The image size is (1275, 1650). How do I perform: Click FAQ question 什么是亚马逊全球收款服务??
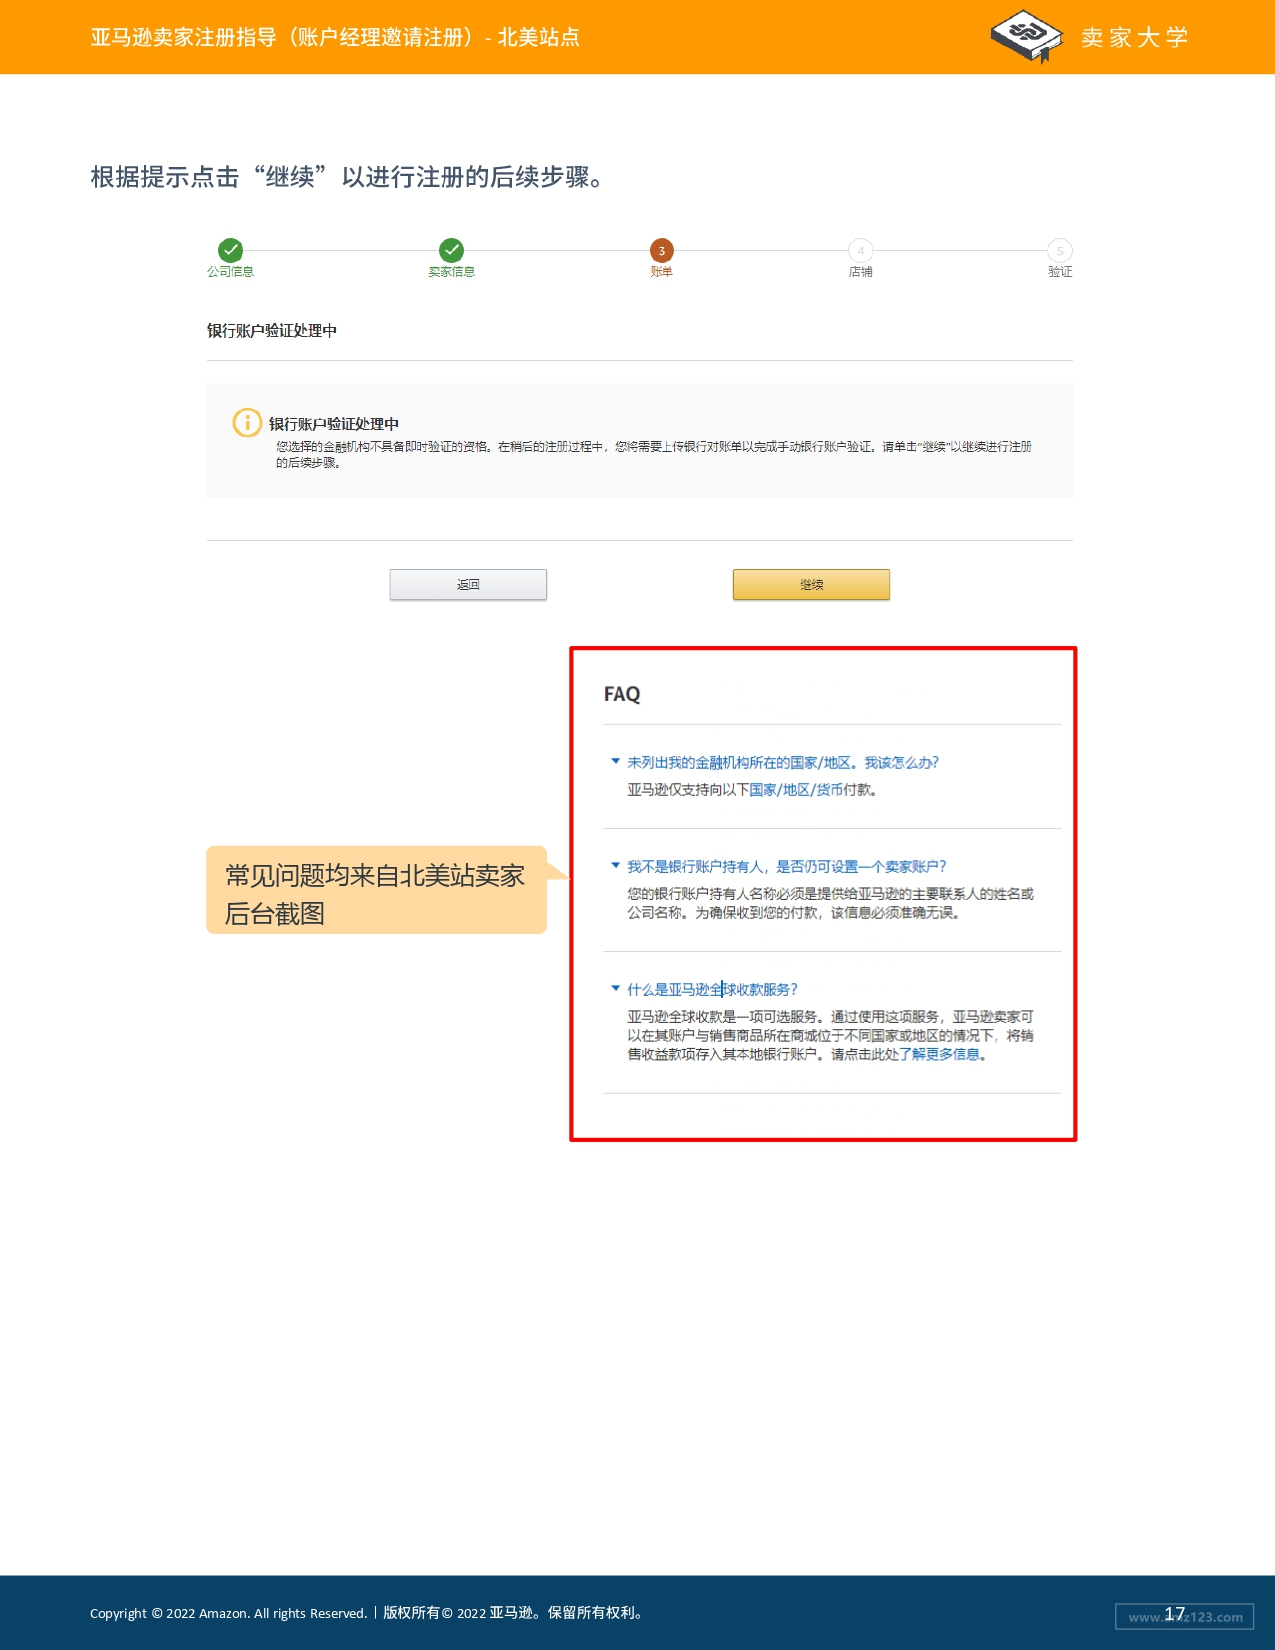pos(712,990)
